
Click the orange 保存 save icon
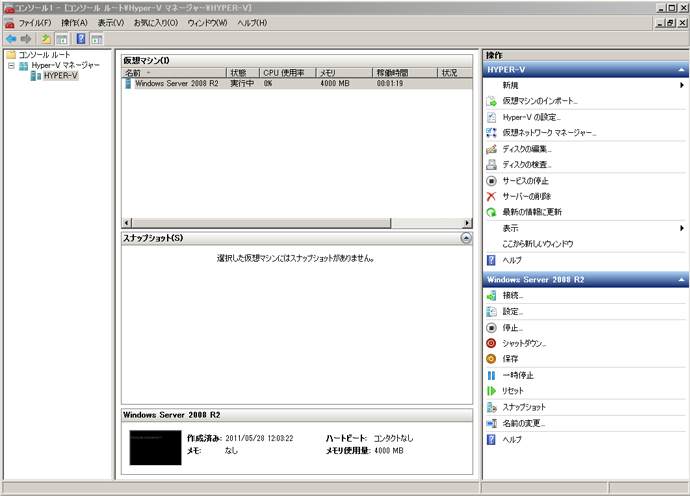[x=492, y=359]
